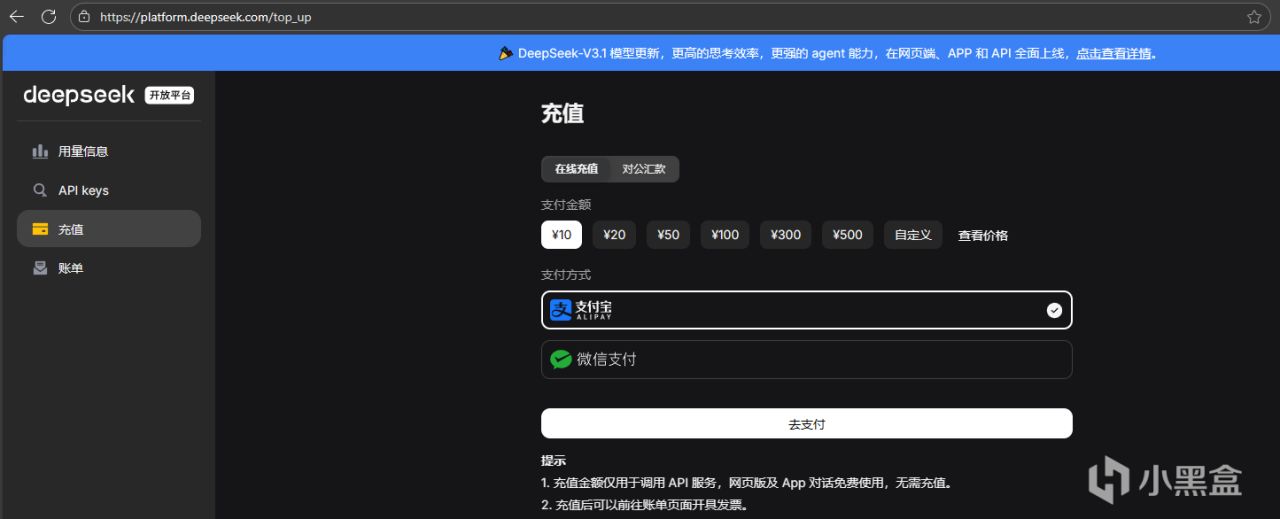Viewport: 1280px width, 519px height.
Task: Click the site info lock icon
Action: (x=84, y=17)
